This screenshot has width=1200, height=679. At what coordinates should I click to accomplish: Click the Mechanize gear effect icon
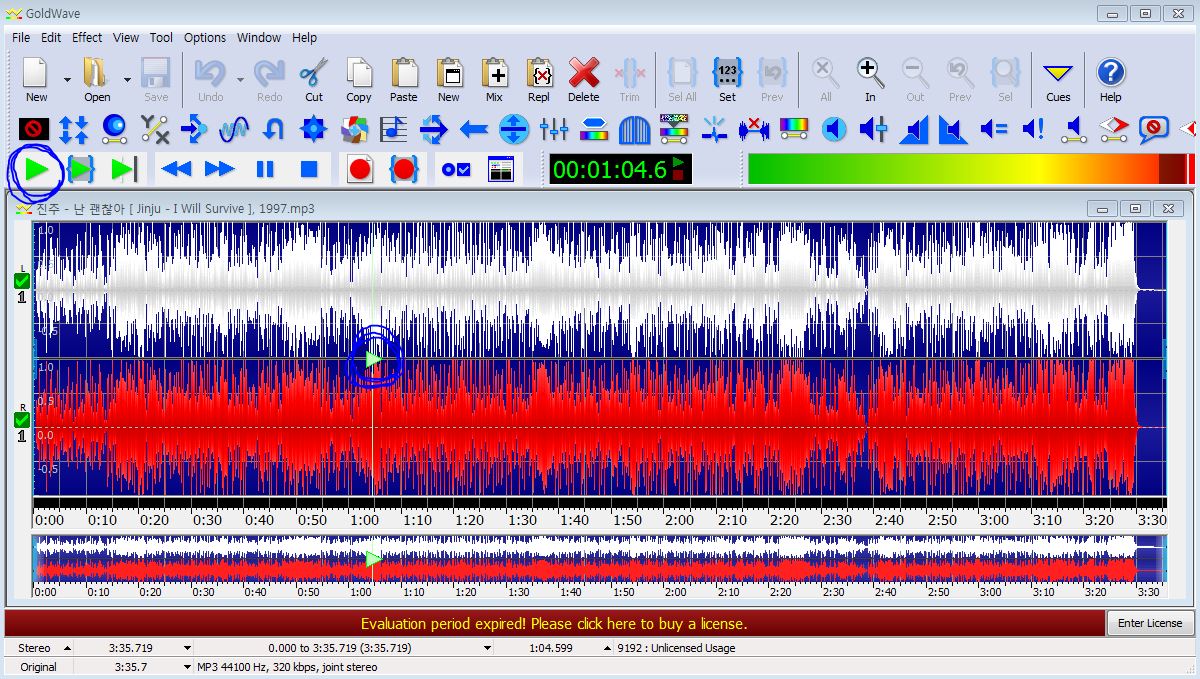pyautogui.click(x=314, y=129)
